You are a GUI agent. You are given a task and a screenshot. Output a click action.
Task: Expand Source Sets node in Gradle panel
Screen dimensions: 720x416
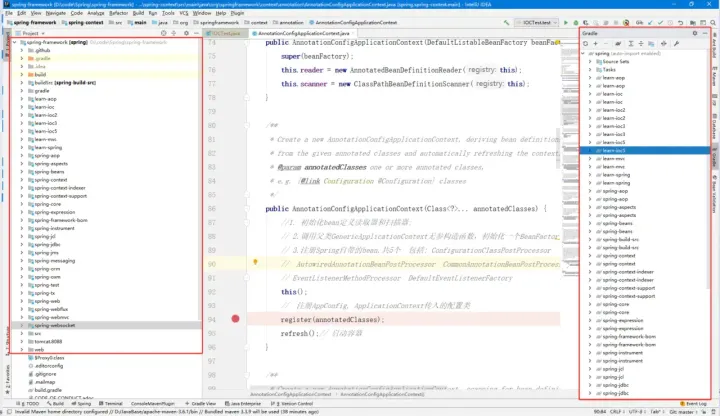point(590,62)
